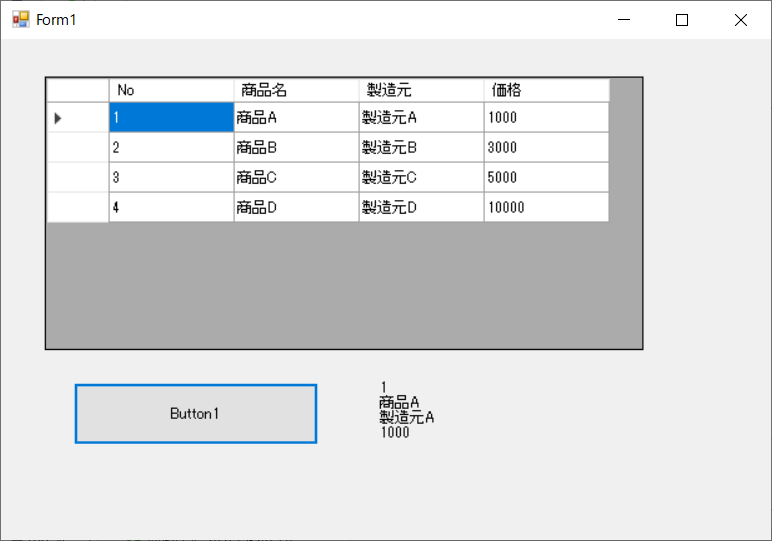Select the price cell 5000
This screenshot has height=541, width=772.
point(547,177)
